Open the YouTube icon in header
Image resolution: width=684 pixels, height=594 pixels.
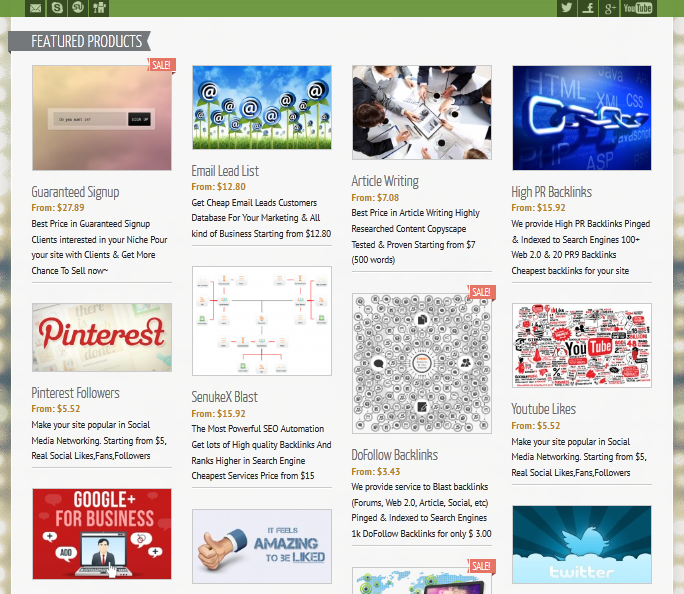click(637, 8)
